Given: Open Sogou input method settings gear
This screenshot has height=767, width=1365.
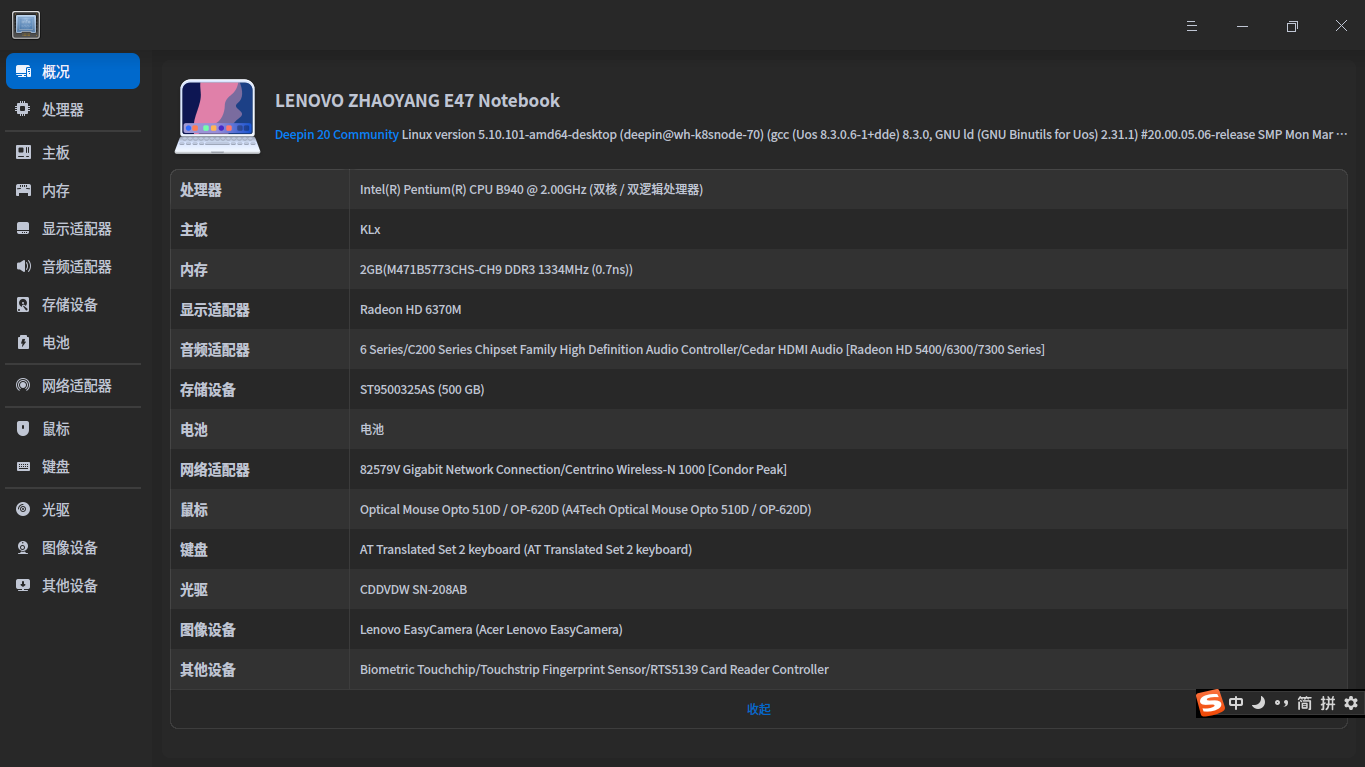Looking at the screenshot, I should (1351, 703).
